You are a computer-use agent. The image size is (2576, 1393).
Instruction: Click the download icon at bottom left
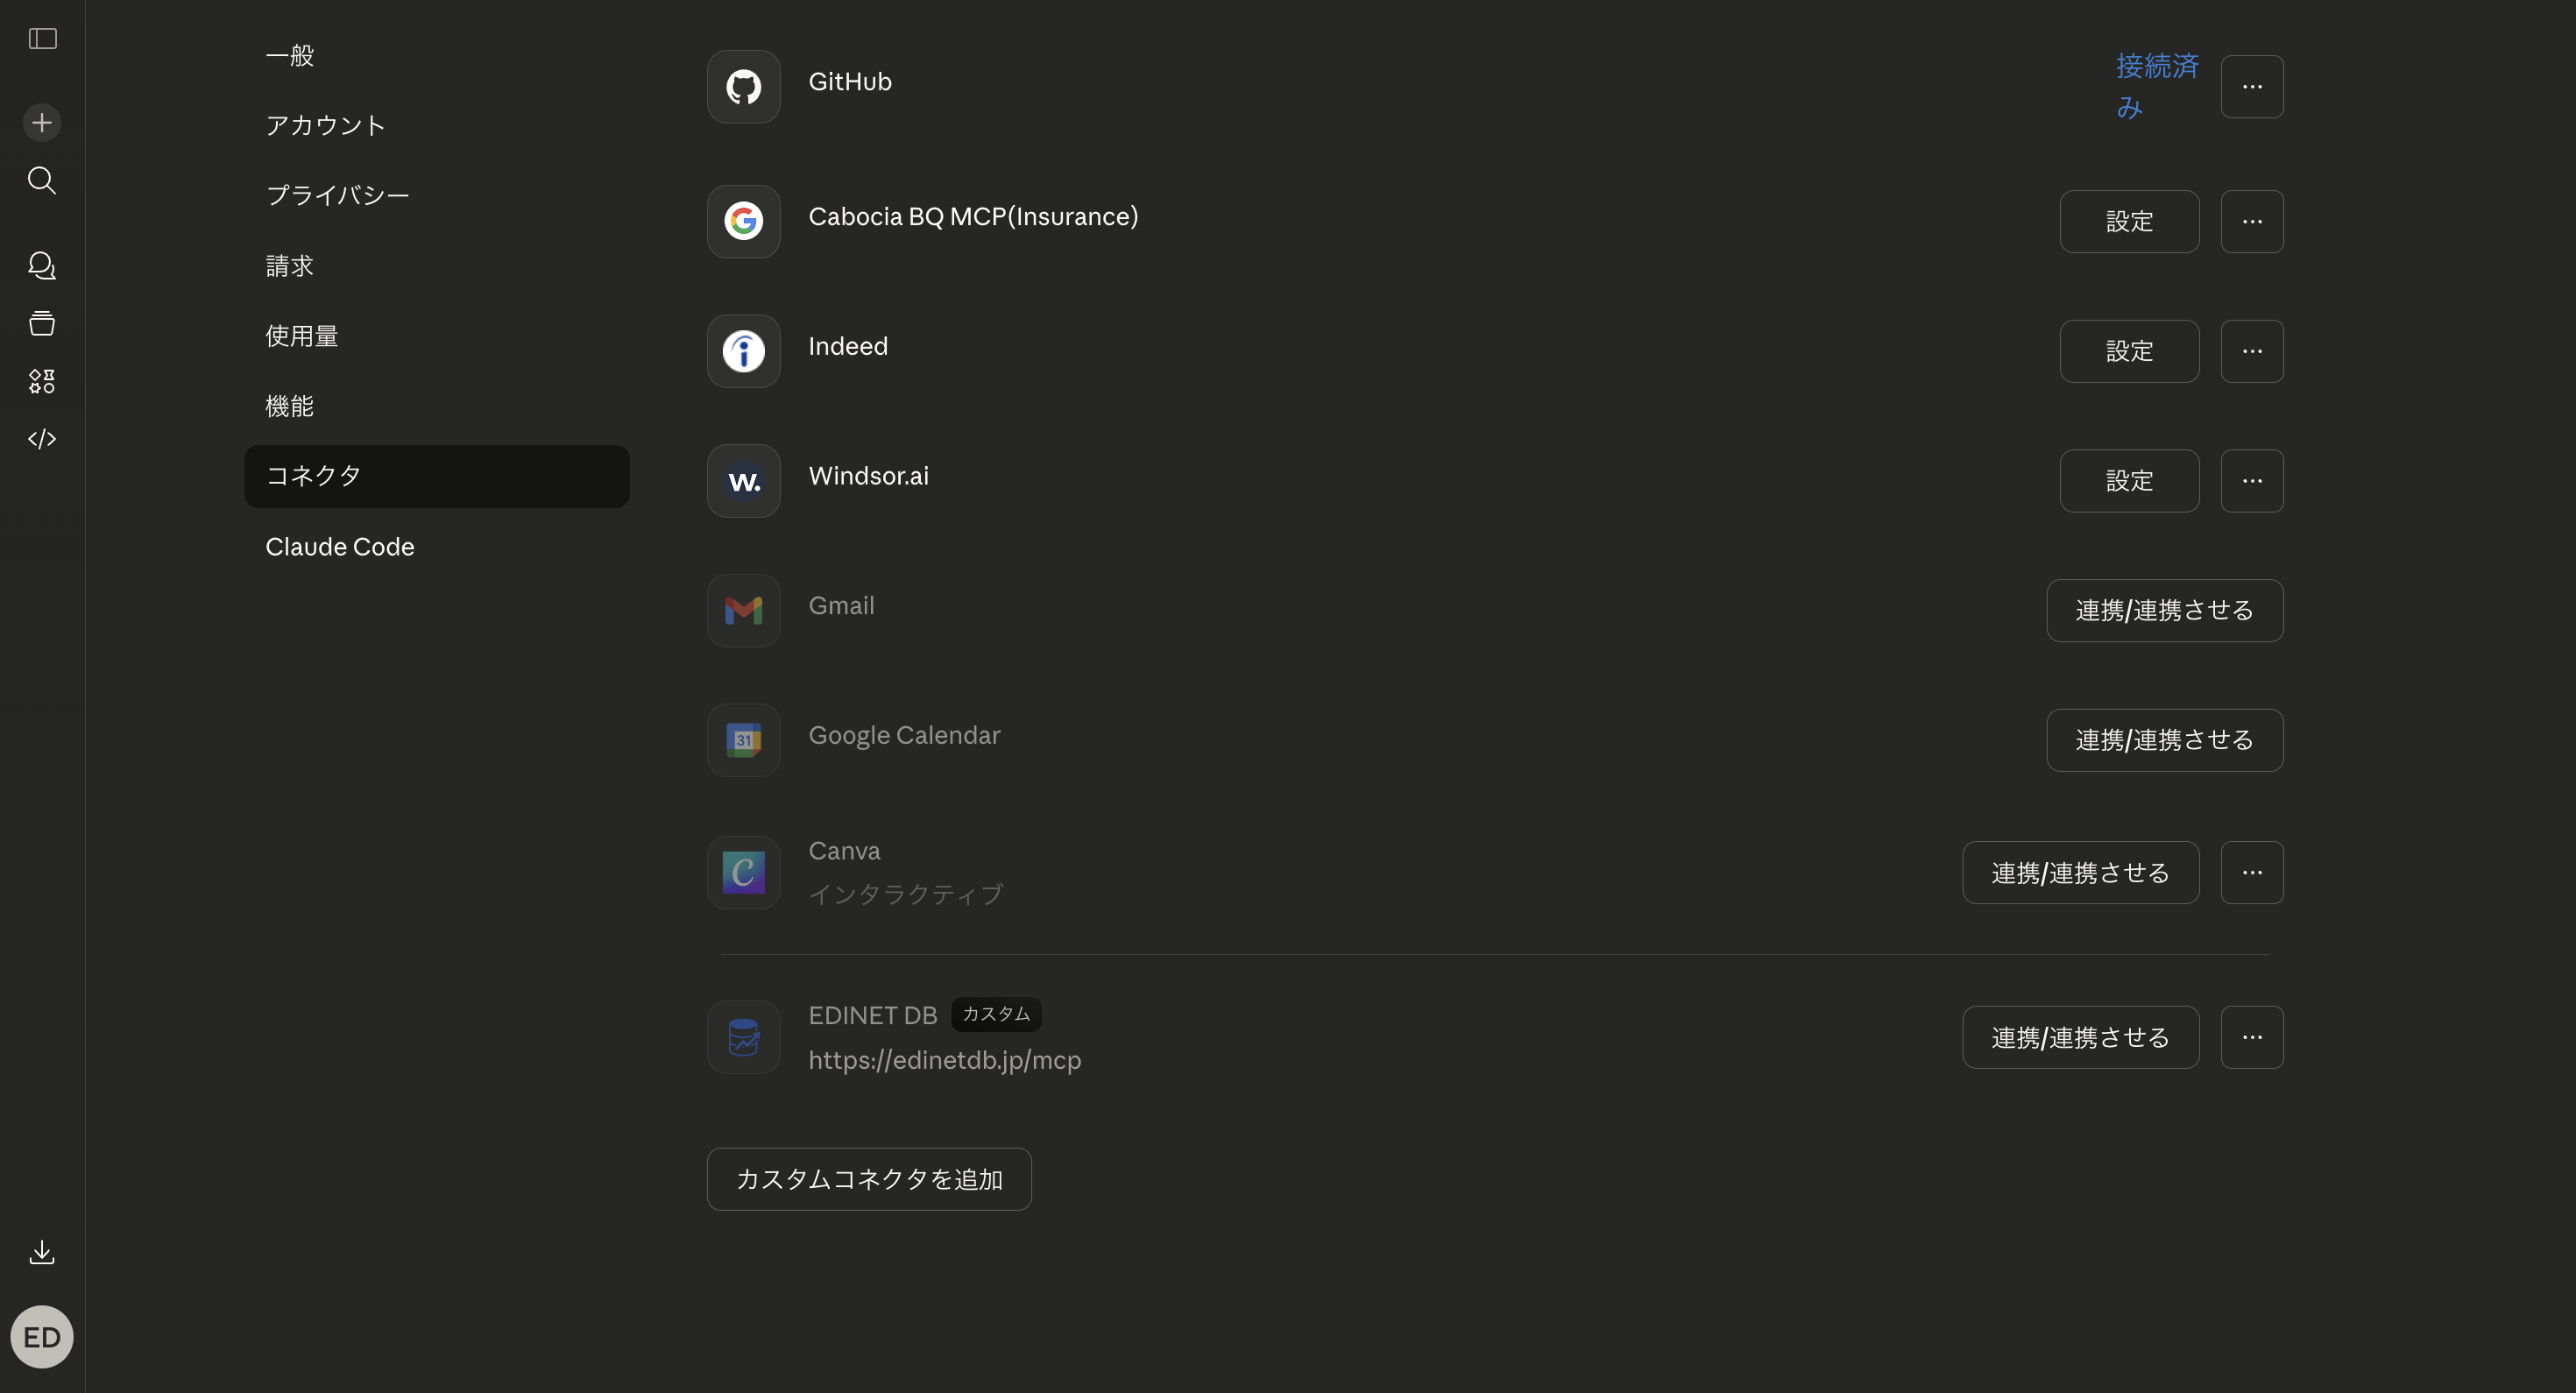coord(41,1252)
